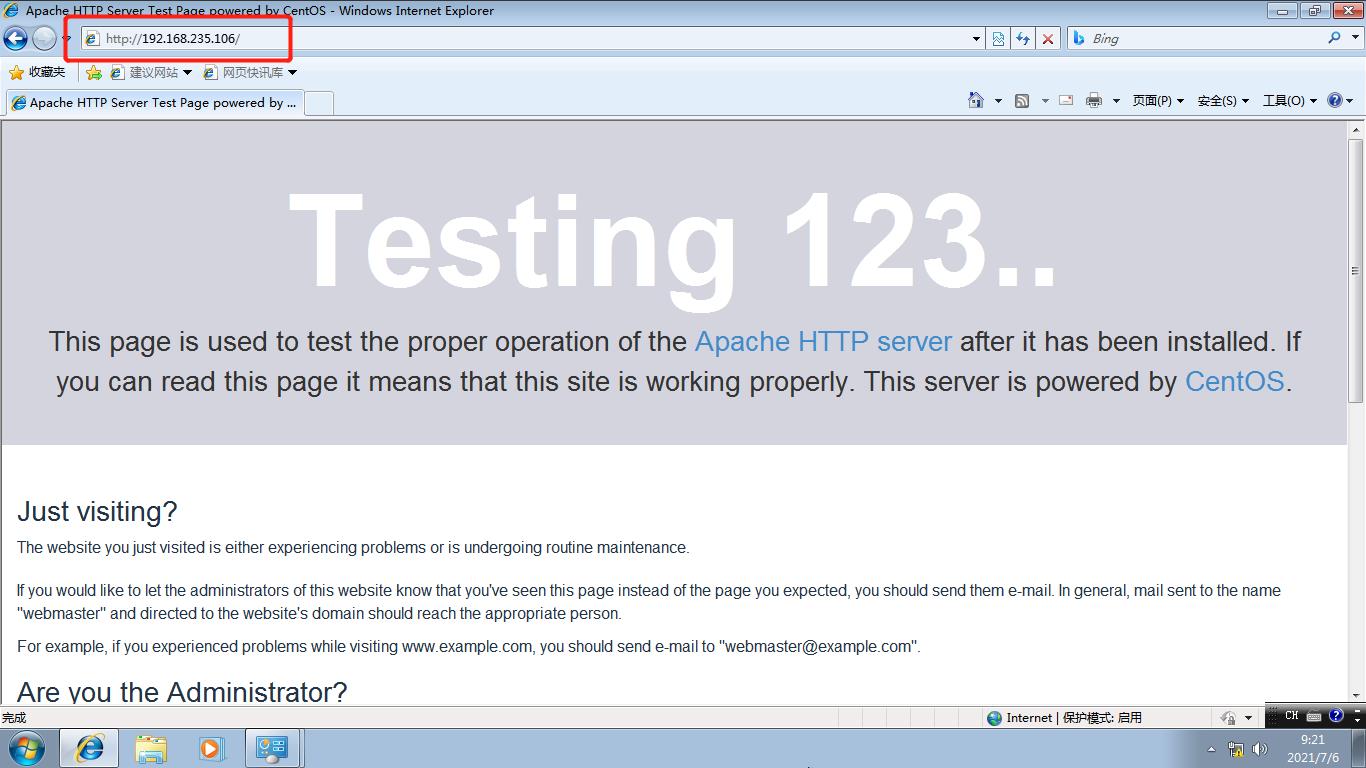This screenshot has width=1366, height=768.
Task: Click the scrollbar up arrow
Action: click(x=1356, y=130)
